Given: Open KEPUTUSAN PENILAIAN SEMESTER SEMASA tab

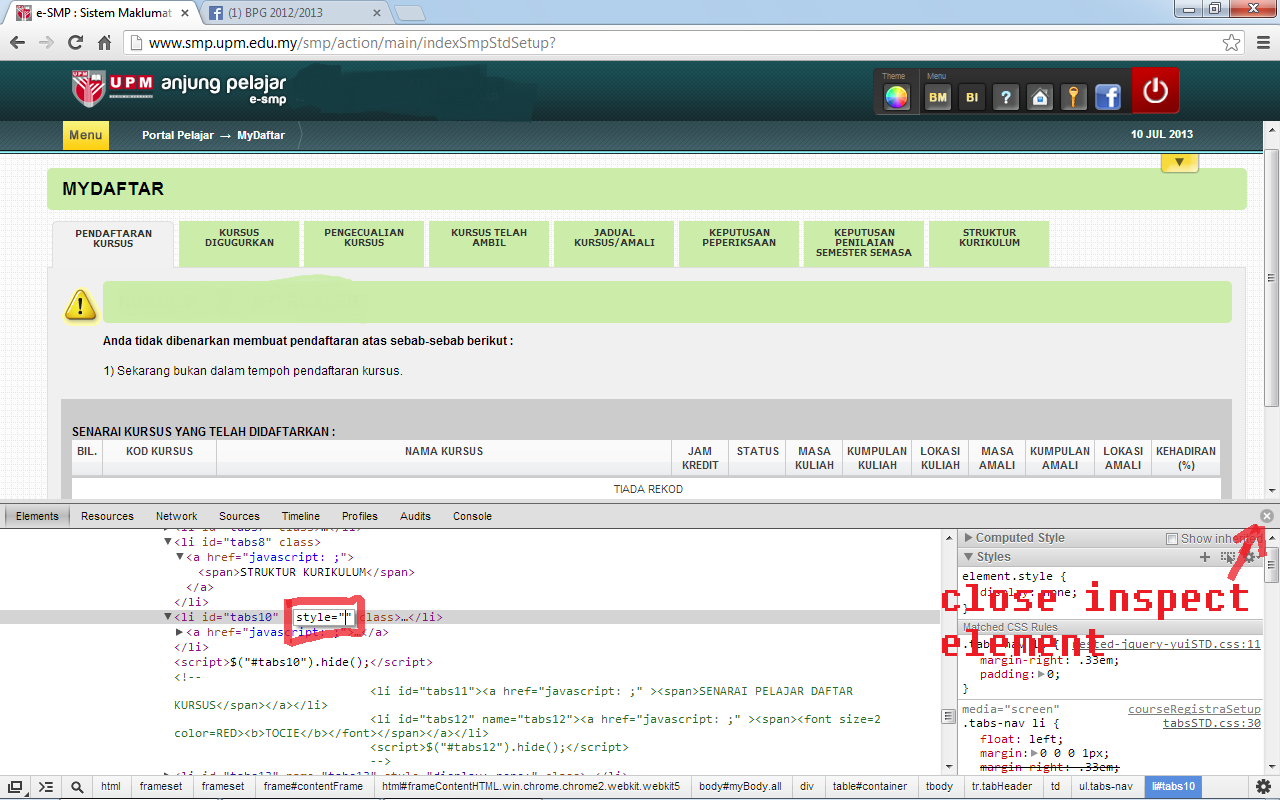Looking at the screenshot, I should [x=864, y=243].
